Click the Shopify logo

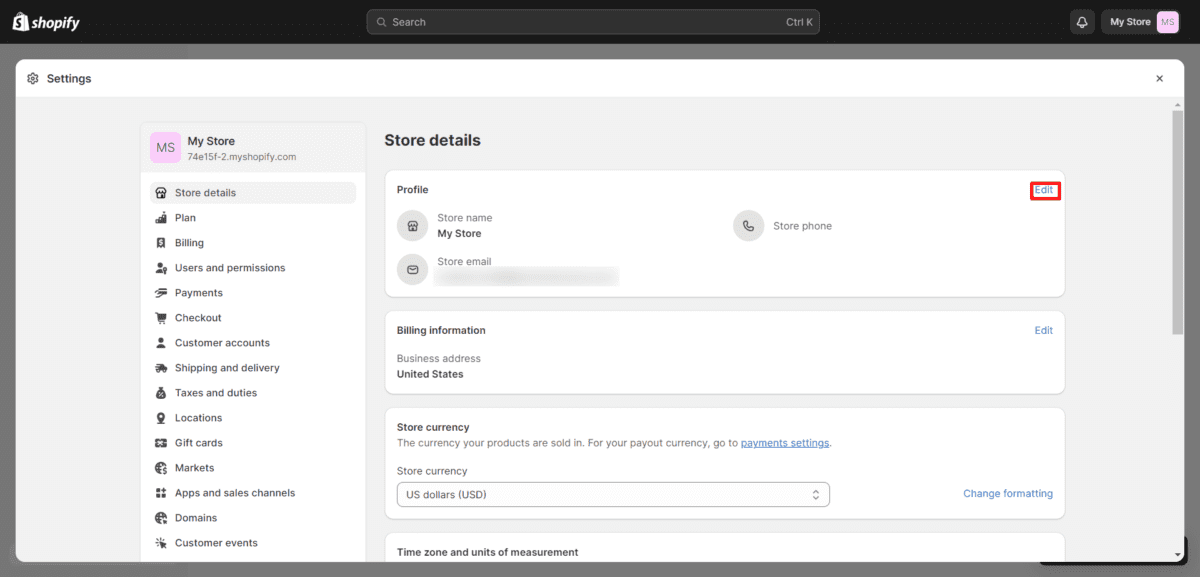45,21
